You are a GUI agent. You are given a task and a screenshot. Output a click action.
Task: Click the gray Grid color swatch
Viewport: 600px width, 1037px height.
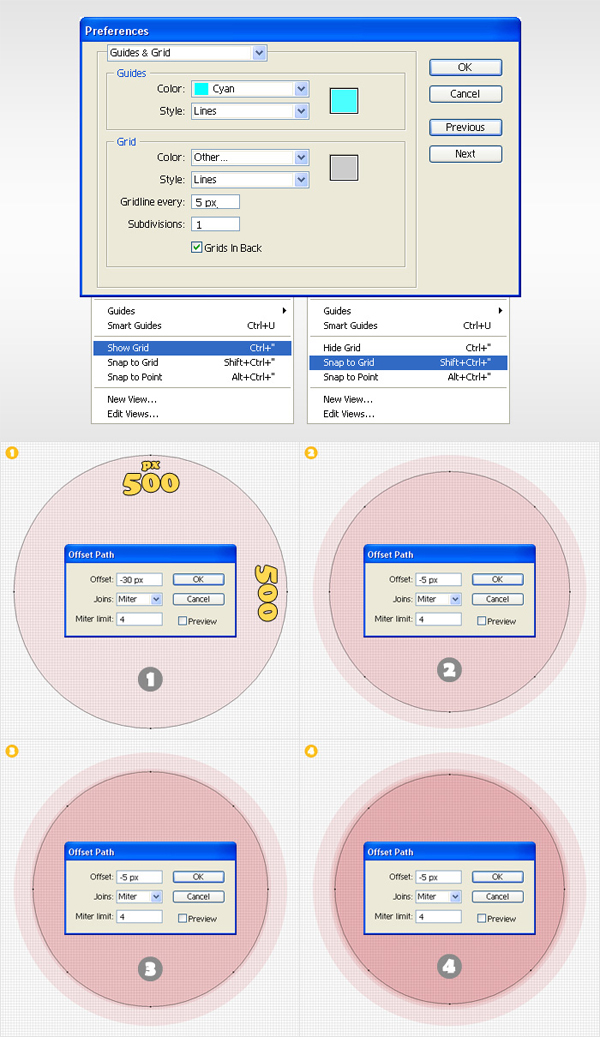[344, 168]
